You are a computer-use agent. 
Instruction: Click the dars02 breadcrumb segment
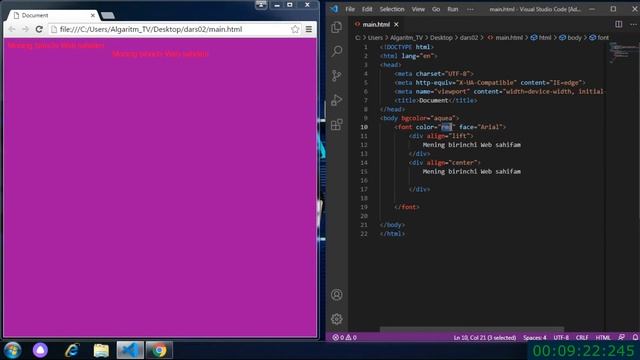(x=469, y=38)
